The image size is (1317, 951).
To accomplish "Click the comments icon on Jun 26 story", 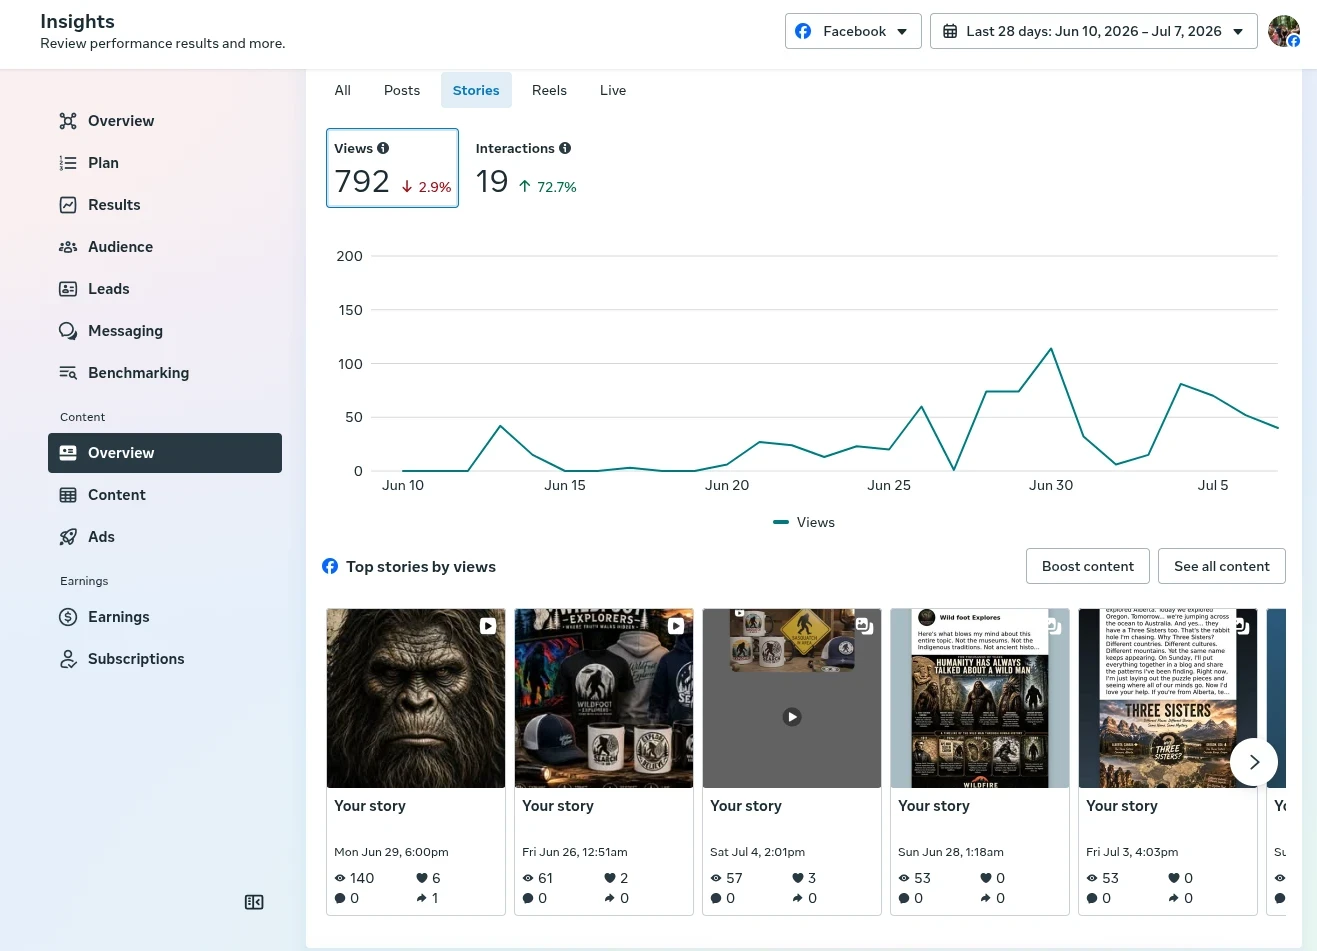I will pyautogui.click(x=528, y=898).
